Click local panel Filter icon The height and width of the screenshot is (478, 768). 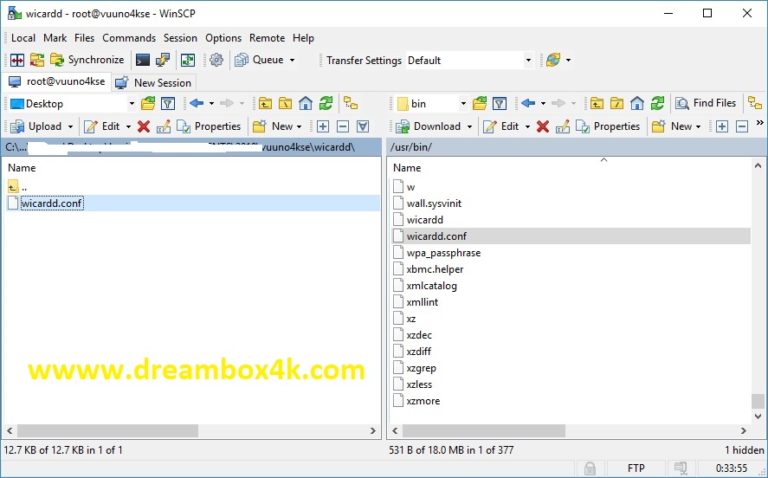pos(168,103)
